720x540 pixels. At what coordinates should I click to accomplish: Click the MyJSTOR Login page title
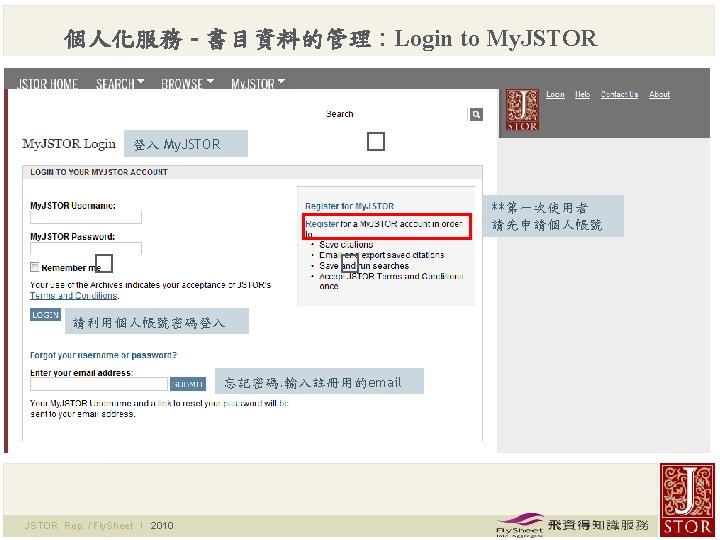[x=69, y=144]
